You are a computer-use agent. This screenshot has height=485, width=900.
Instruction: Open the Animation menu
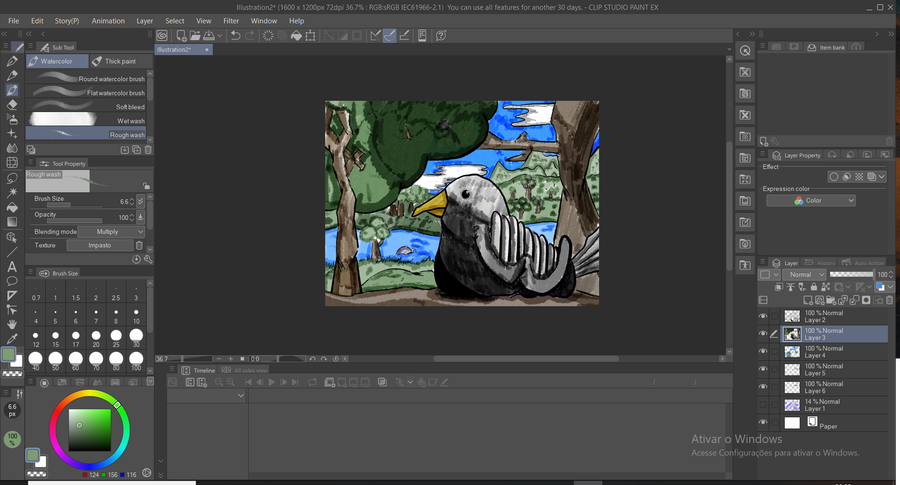108,21
